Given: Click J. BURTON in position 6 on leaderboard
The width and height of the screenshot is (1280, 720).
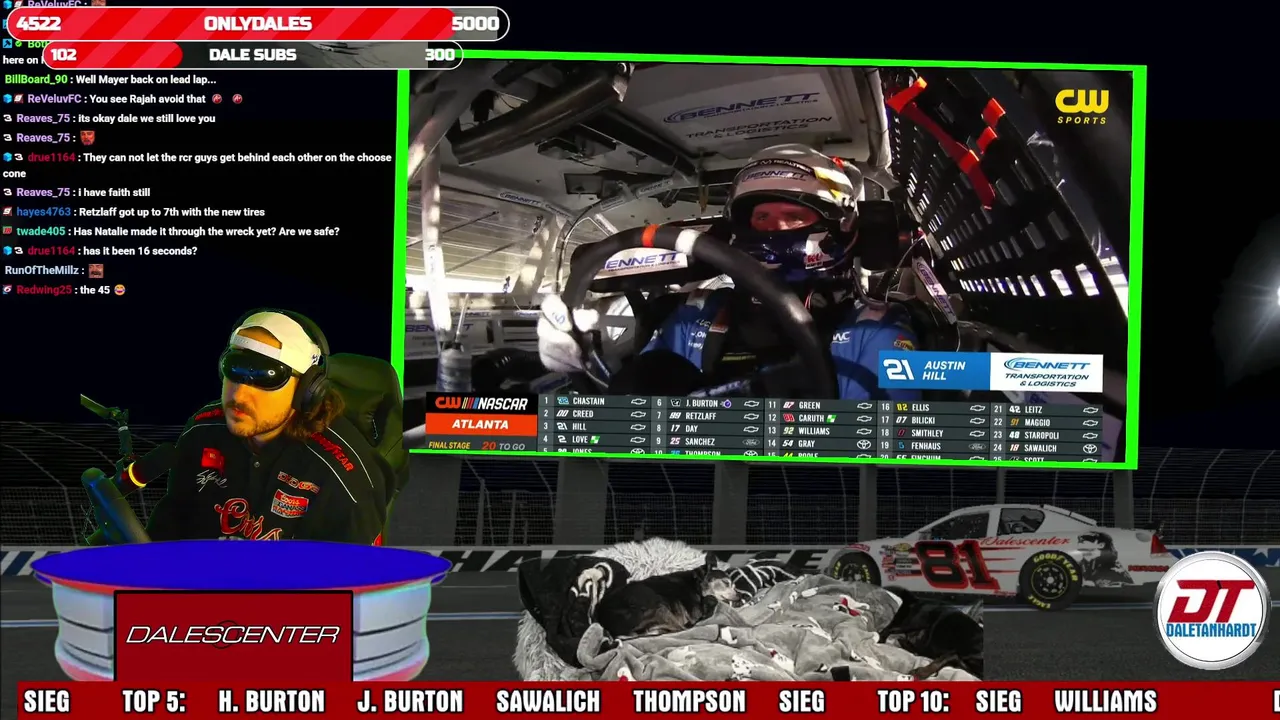Looking at the screenshot, I should (702, 404).
